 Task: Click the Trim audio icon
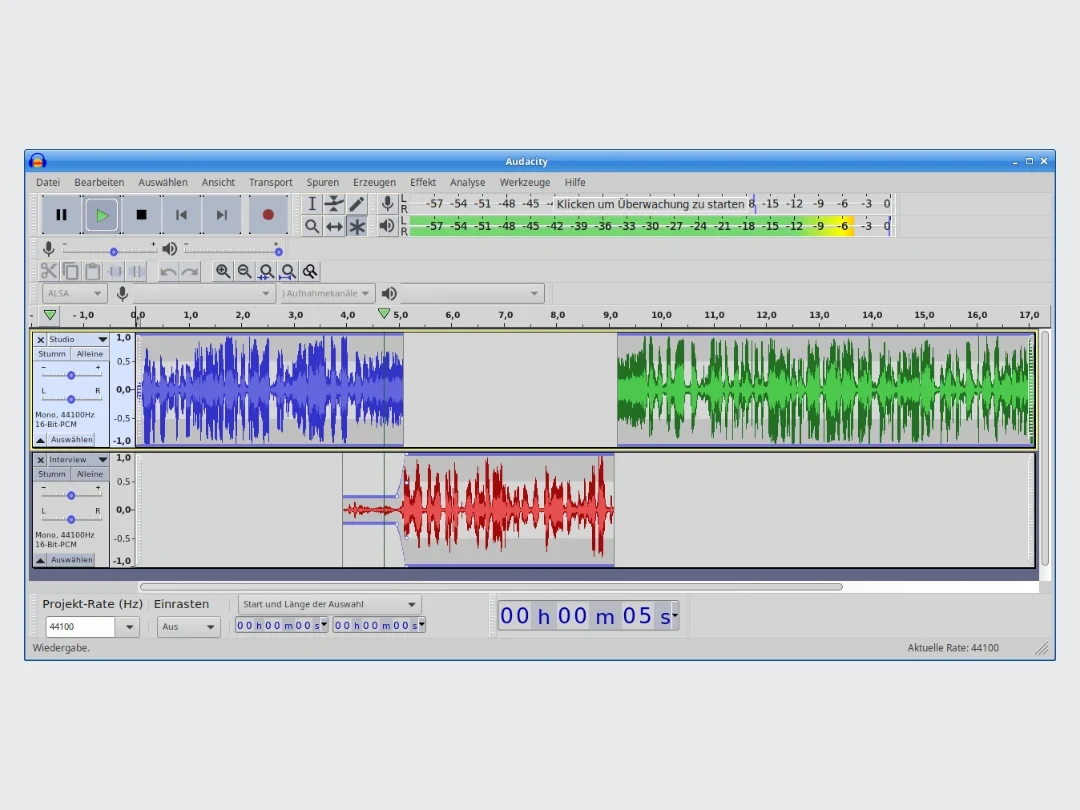pyautogui.click(x=115, y=271)
